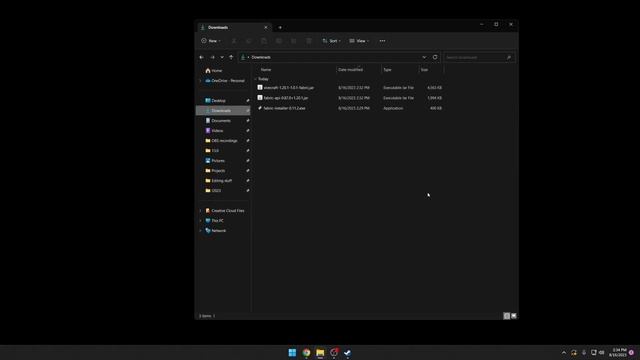Click the Application type cell

click(393, 109)
